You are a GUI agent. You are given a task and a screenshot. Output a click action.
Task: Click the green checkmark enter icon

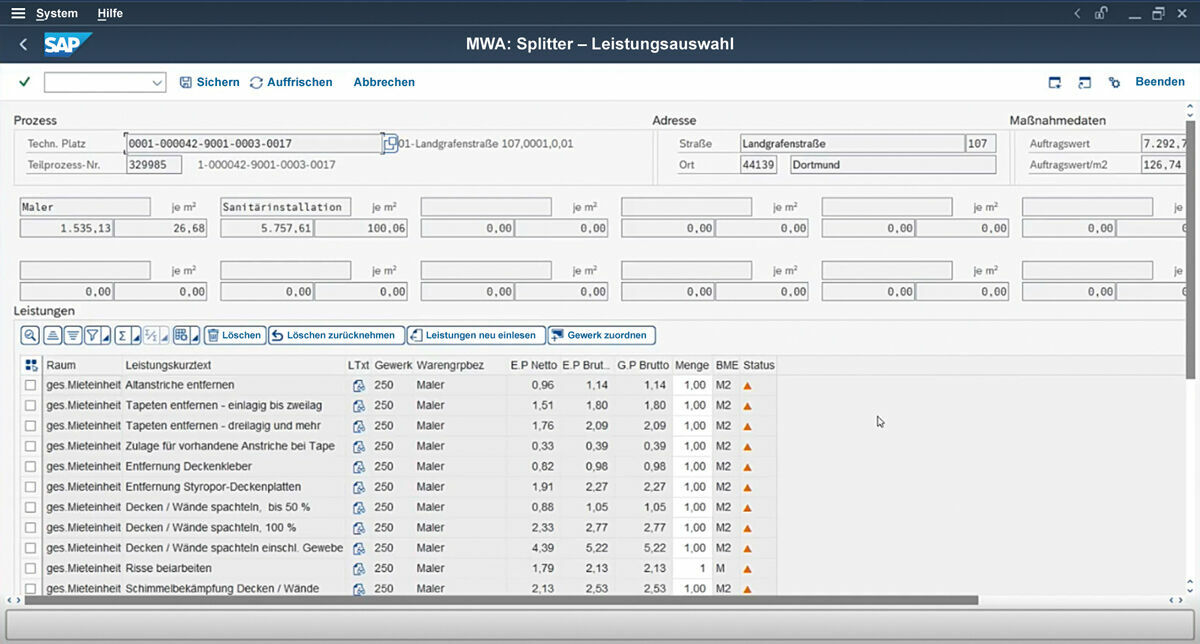(24, 82)
